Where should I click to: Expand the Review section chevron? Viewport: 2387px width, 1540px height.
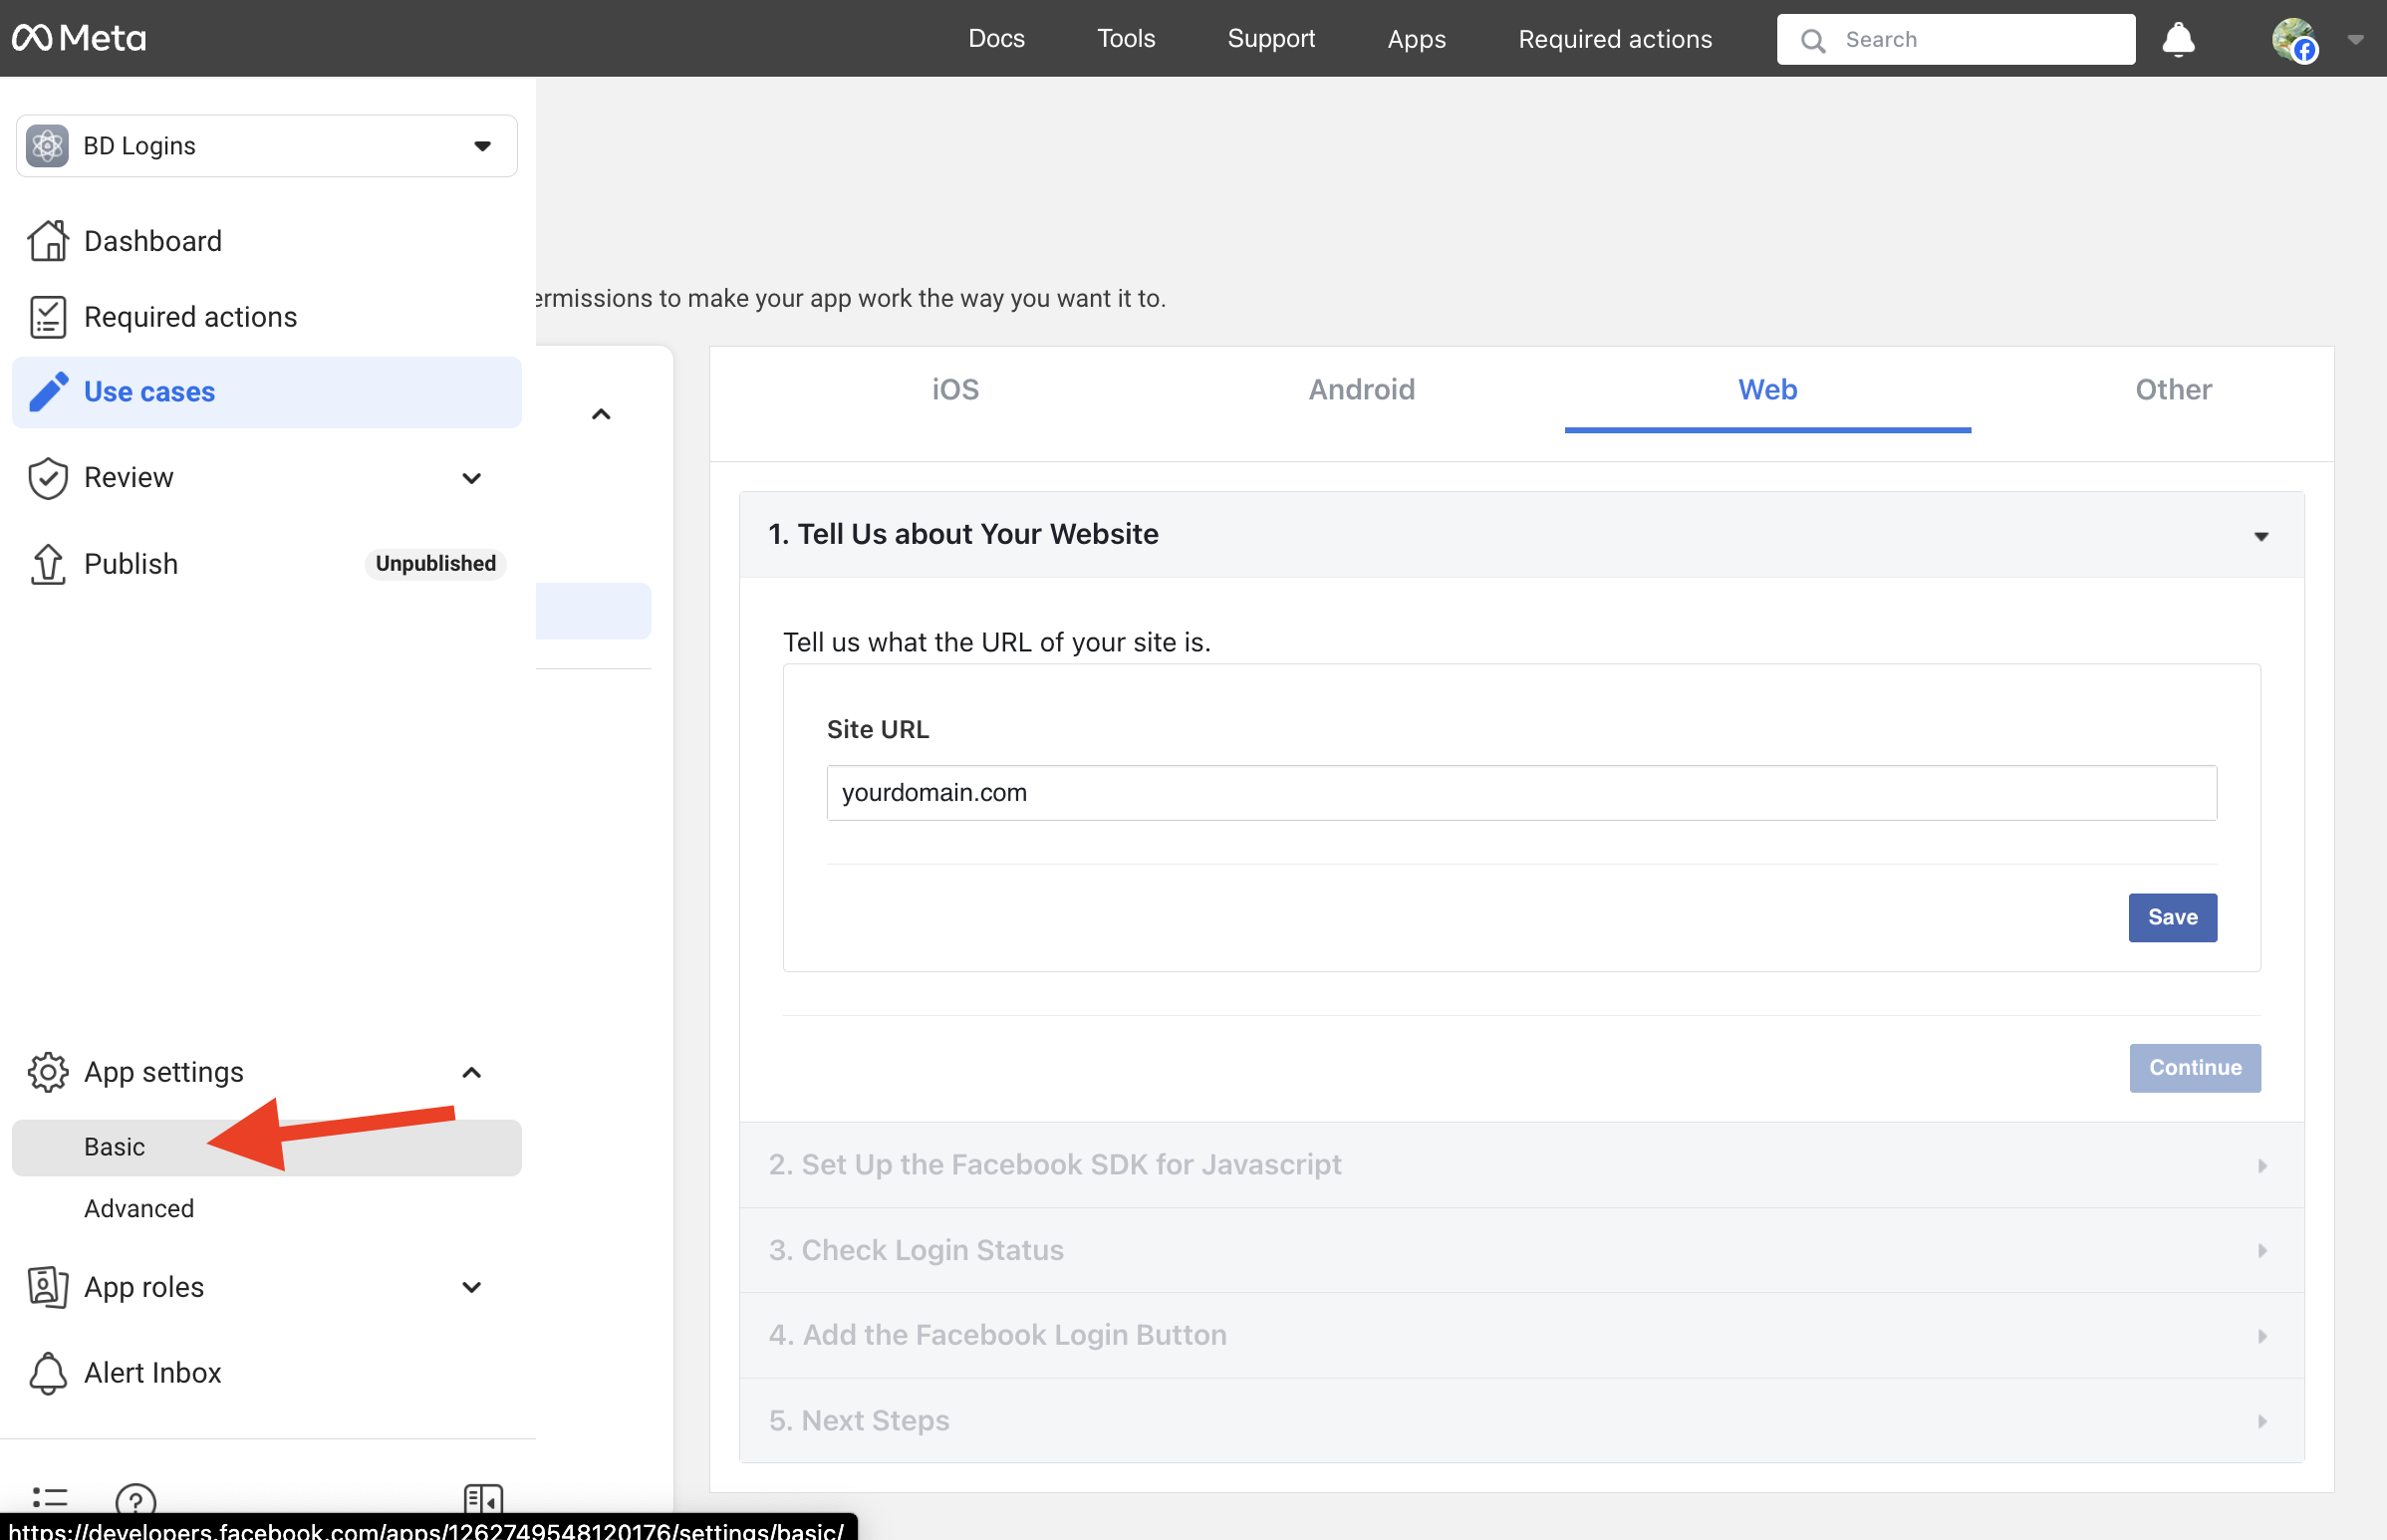[471, 478]
